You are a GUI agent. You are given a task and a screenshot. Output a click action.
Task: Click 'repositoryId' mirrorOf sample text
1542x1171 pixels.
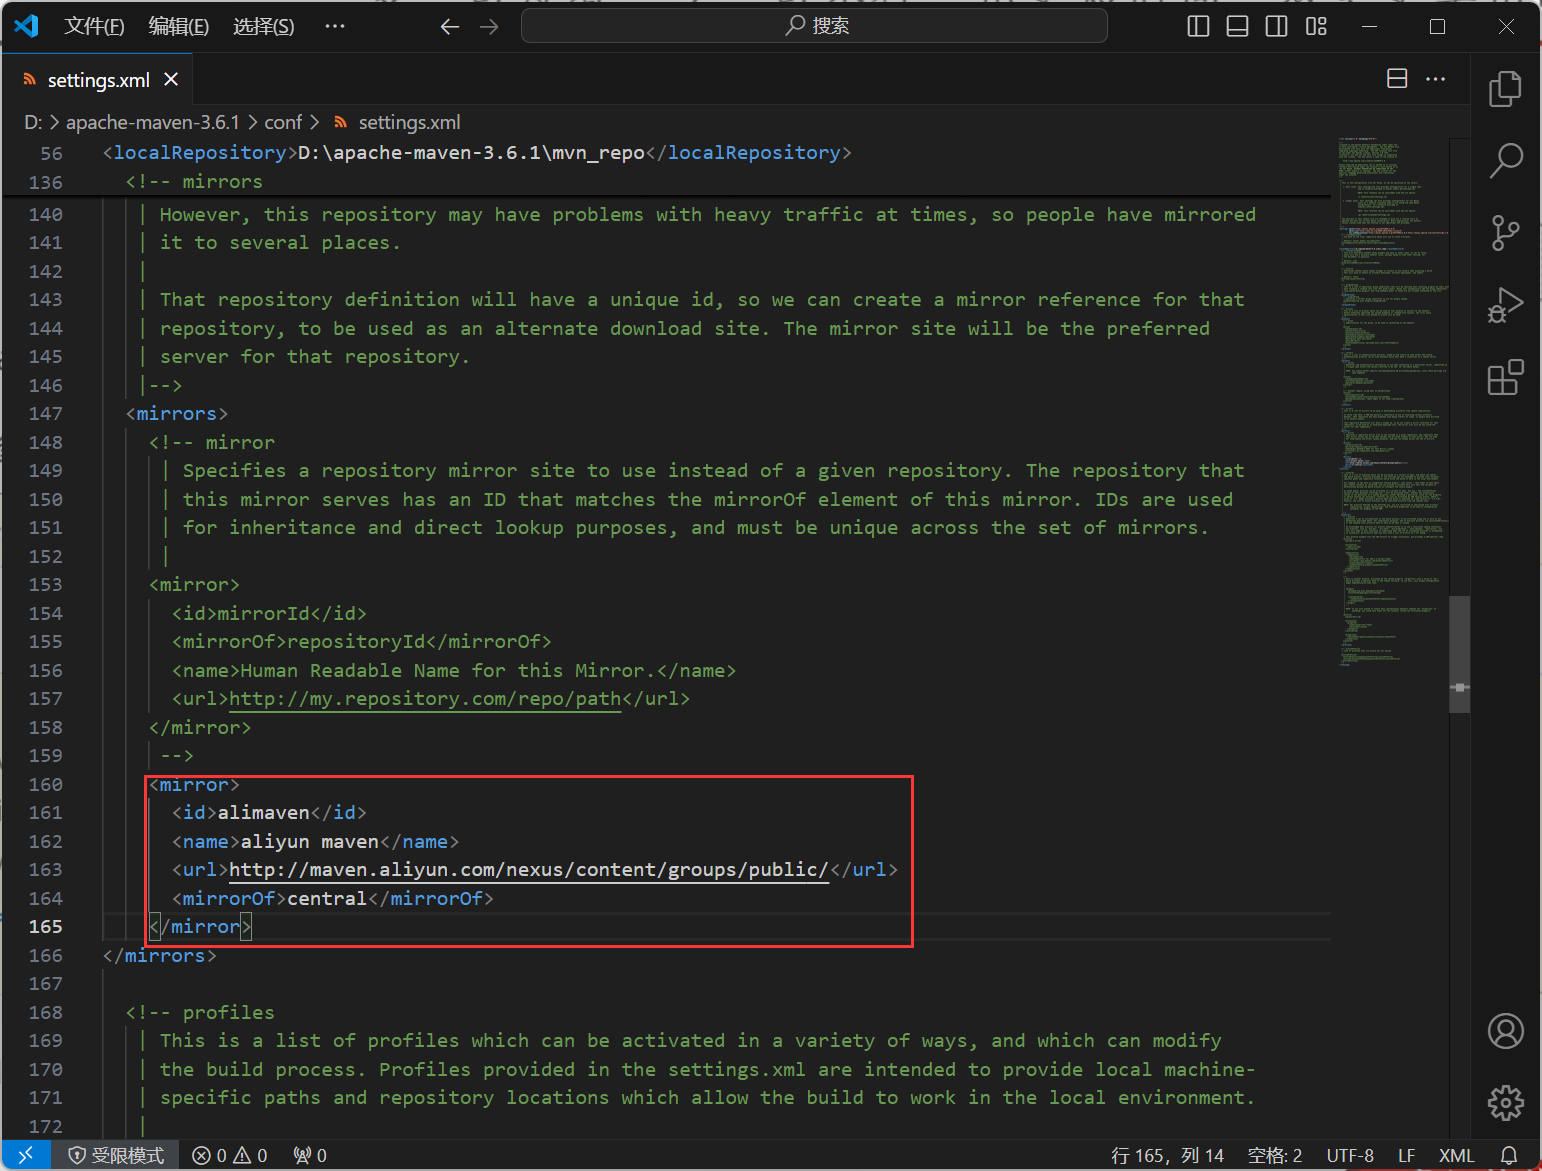click(x=356, y=642)
